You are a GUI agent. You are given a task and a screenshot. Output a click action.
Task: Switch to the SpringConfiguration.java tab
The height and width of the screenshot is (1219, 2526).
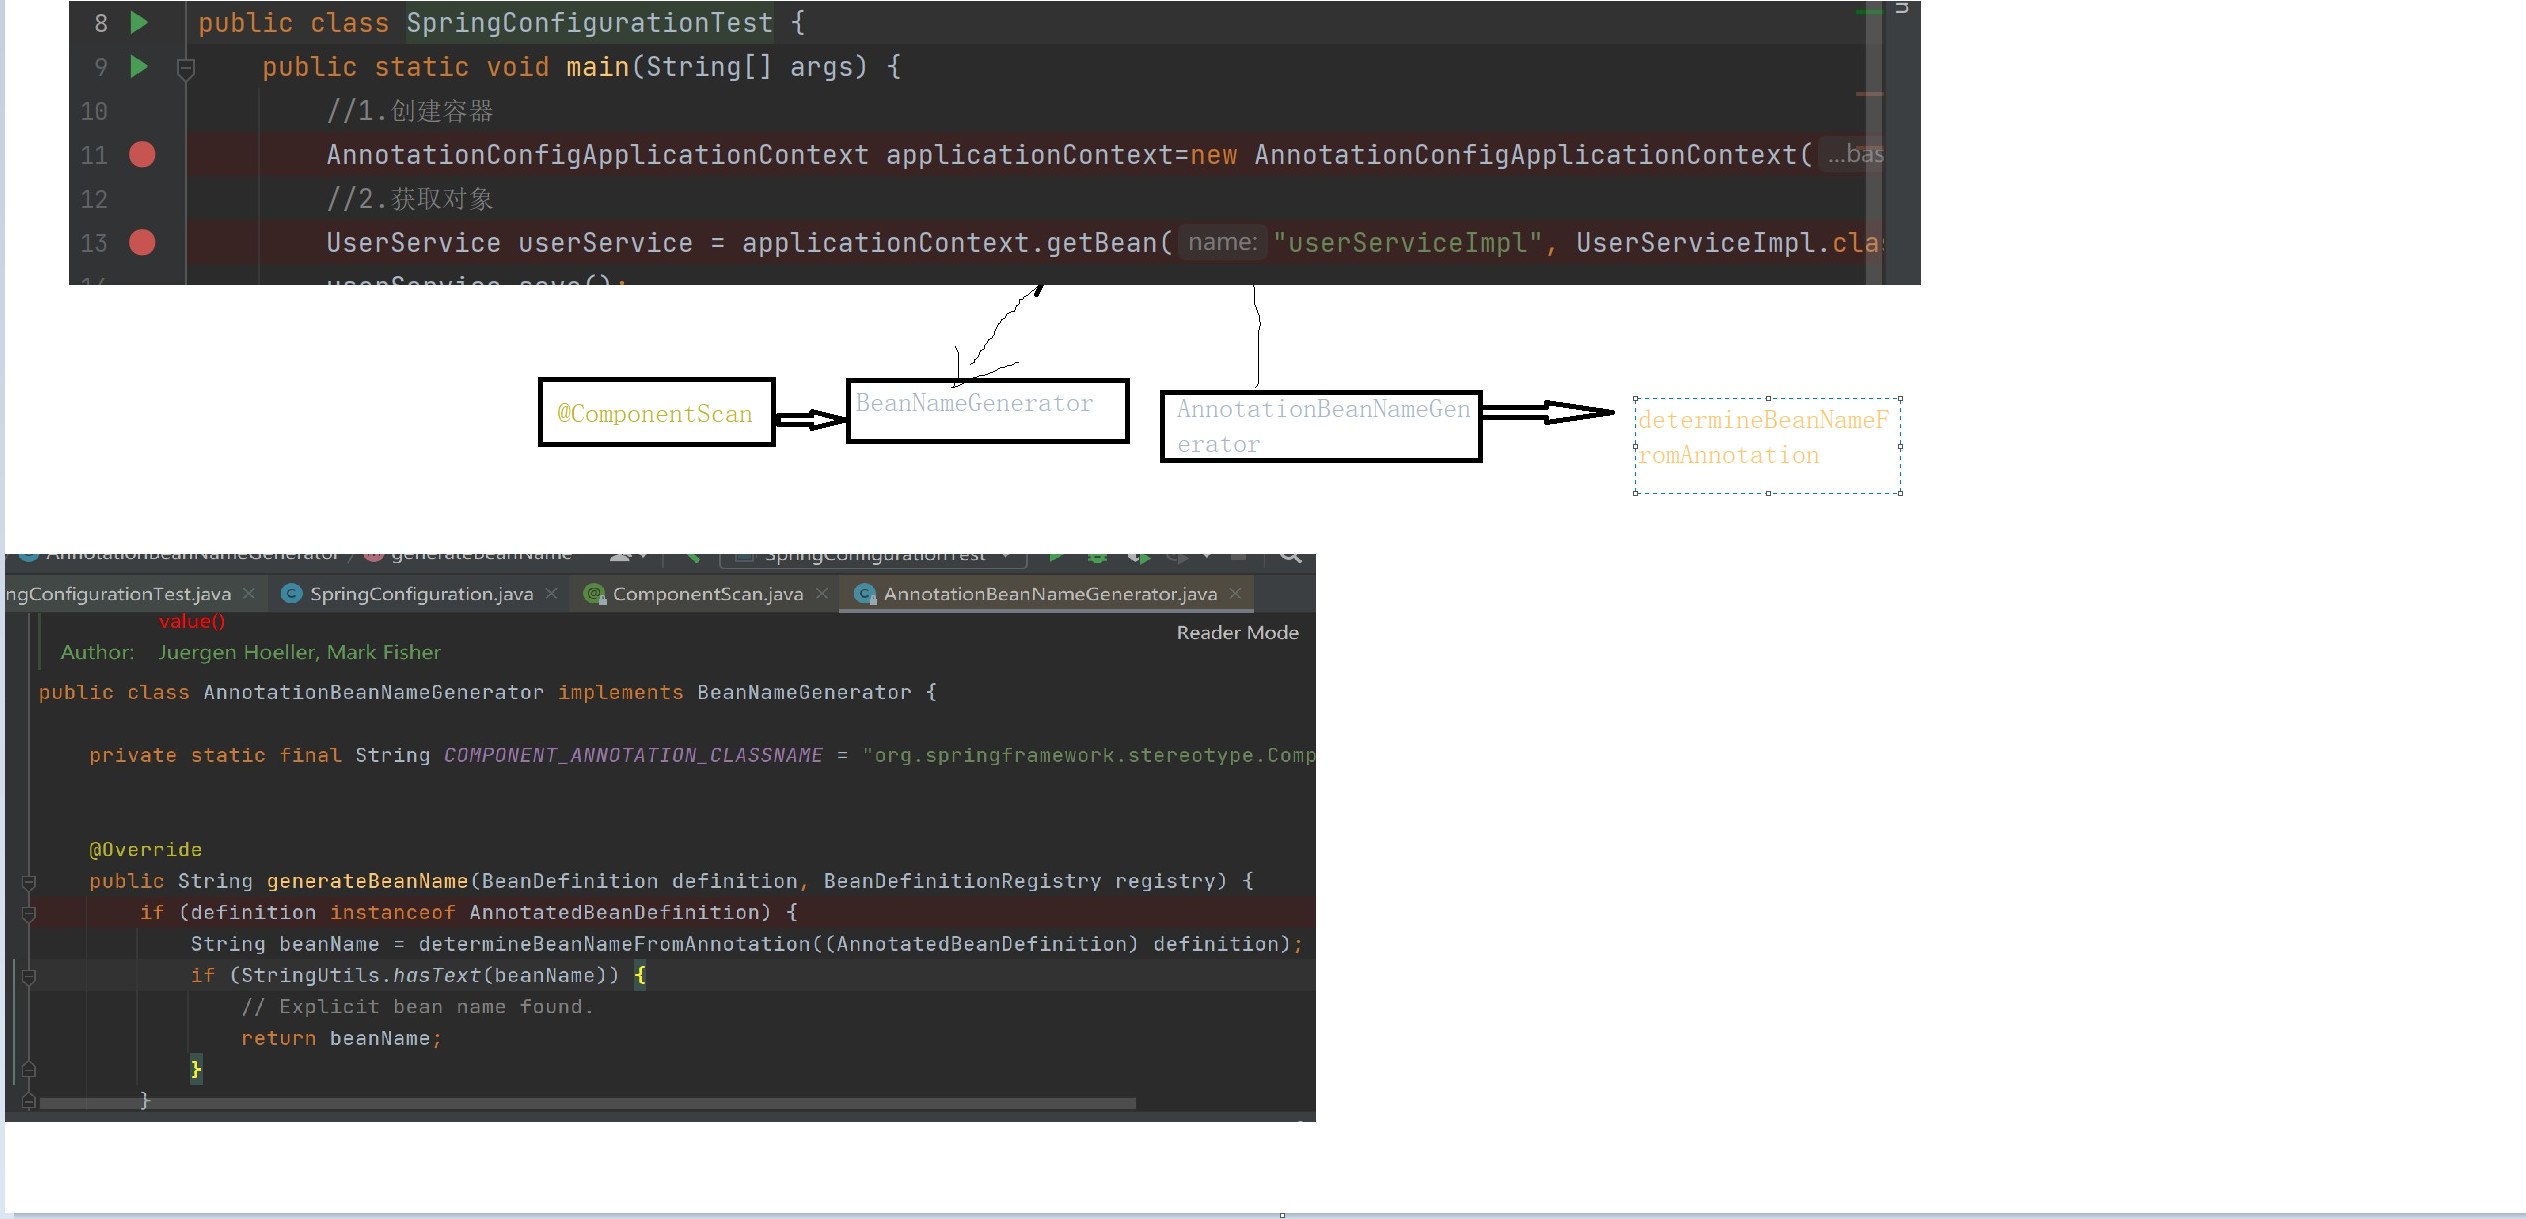point(421,594)
